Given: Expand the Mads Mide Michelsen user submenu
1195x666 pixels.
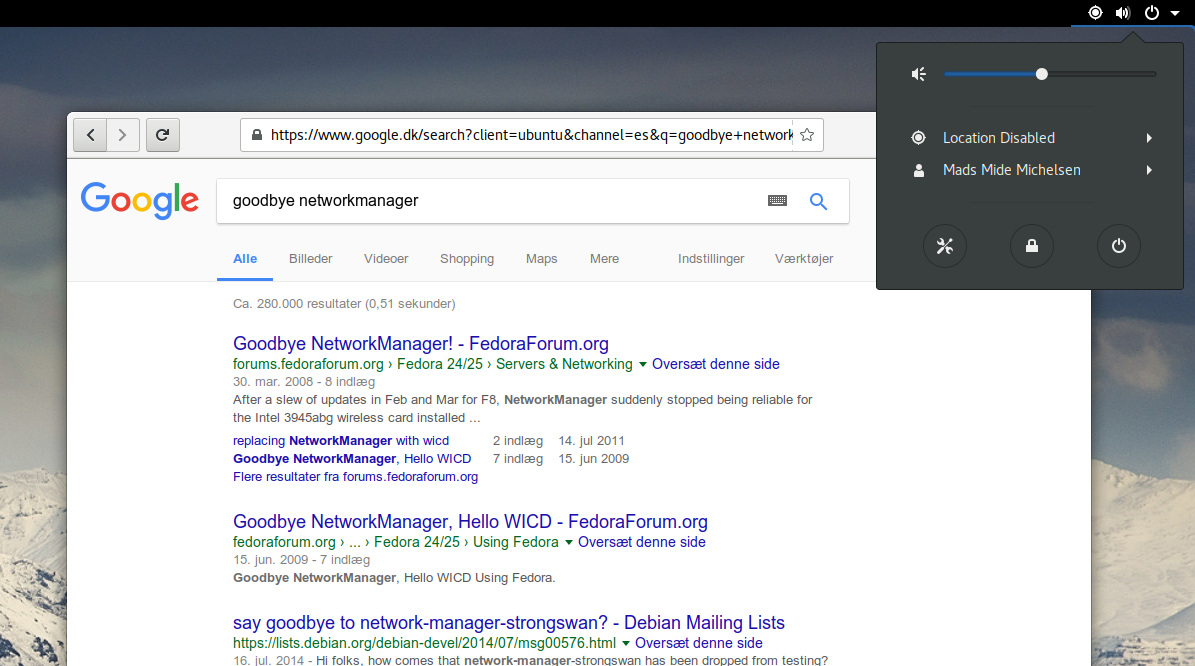Looking at the screenshot, I should pos(1149,170).
